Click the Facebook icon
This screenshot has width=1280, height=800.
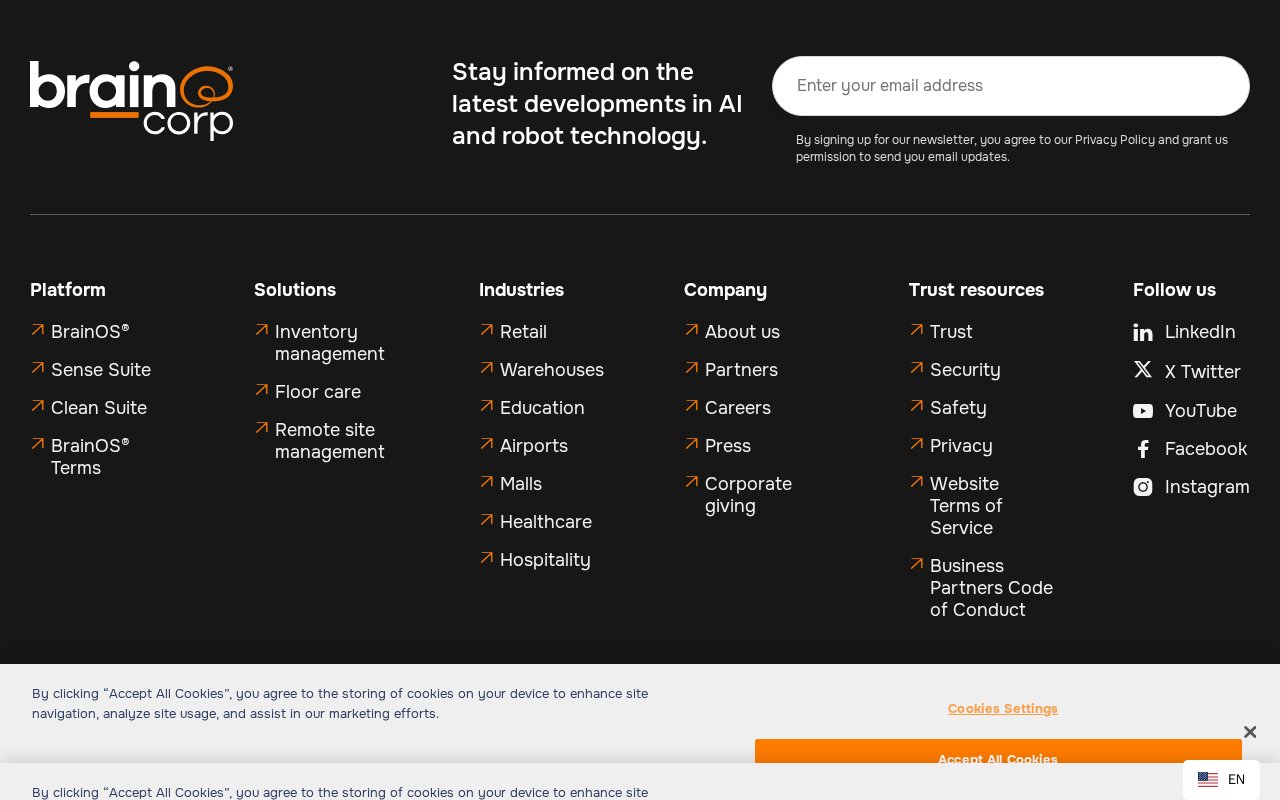point(1143,449)
